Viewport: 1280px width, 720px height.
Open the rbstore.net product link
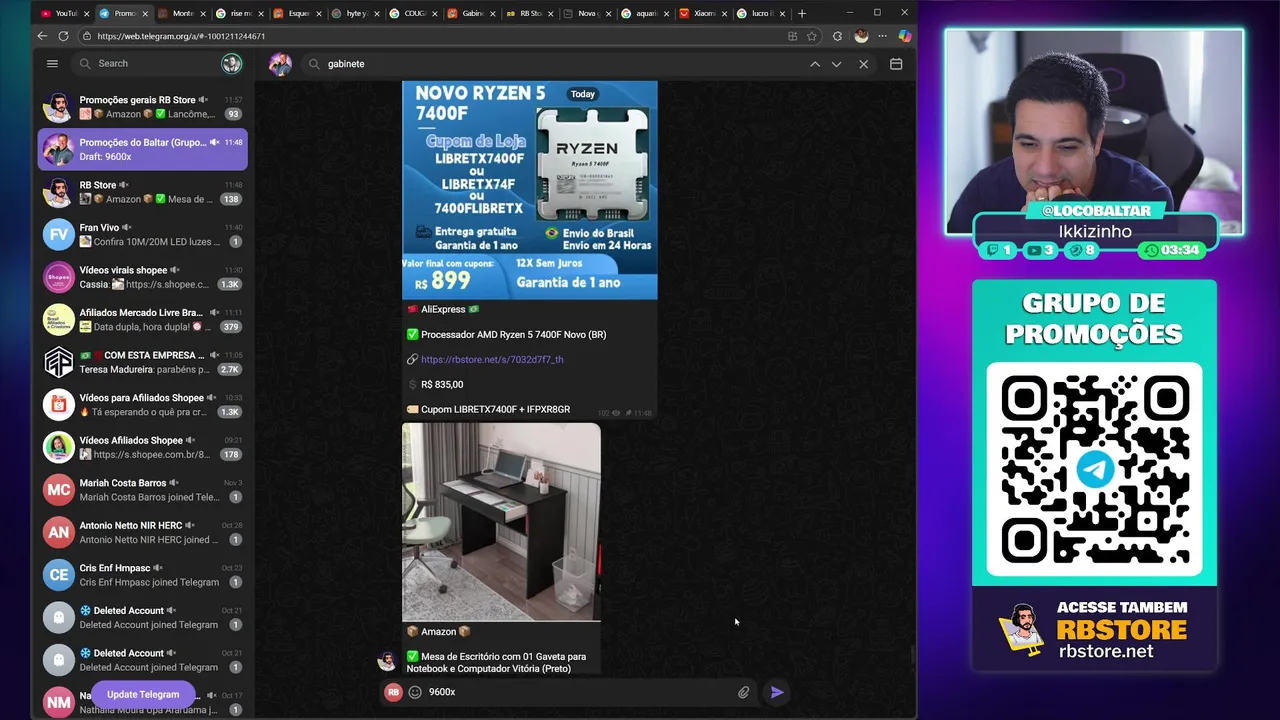[492, 359]
